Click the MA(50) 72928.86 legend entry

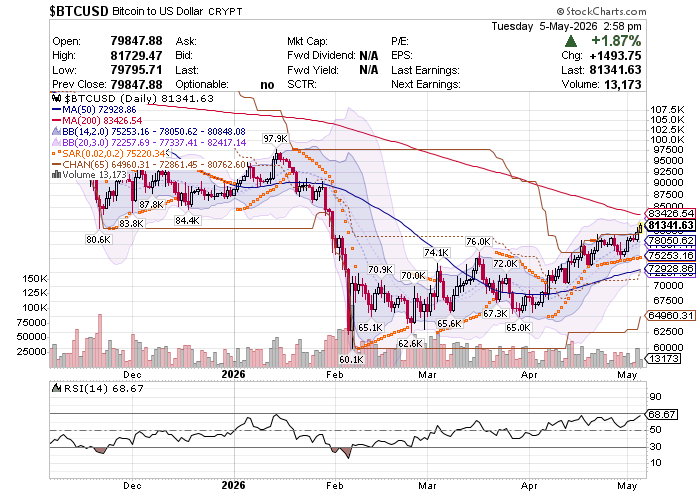[x=94, y=110]
